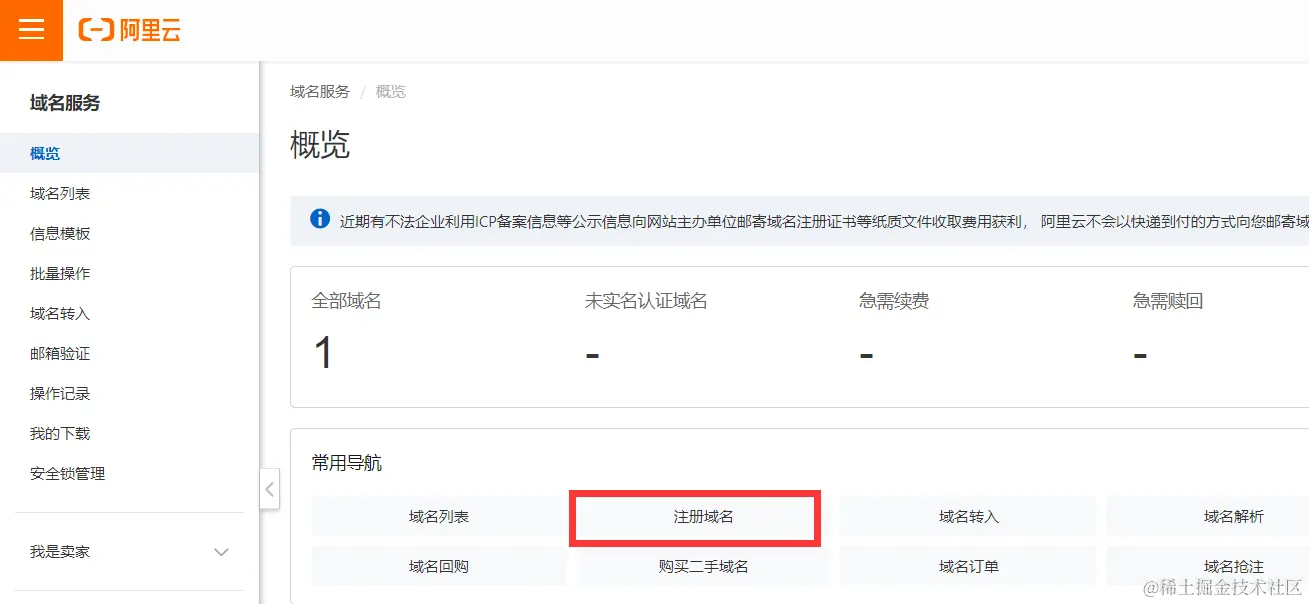Click the 阿里云 logo

tap(130, 30)
